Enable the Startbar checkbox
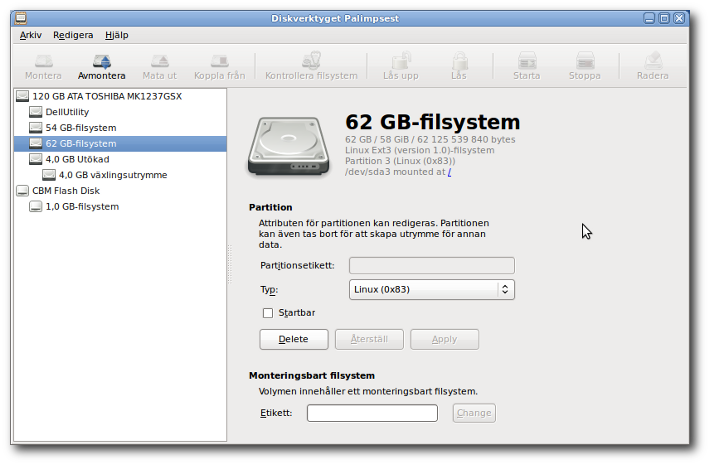This screenshot has height=465, width=710. click(x=268, y=313)
